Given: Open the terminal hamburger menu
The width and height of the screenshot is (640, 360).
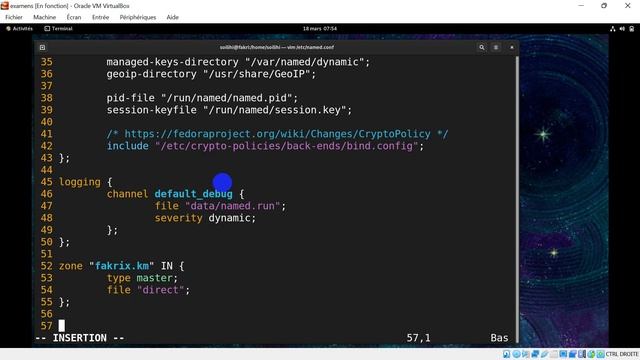Looking at the screenshot, I should click(496, 47).
